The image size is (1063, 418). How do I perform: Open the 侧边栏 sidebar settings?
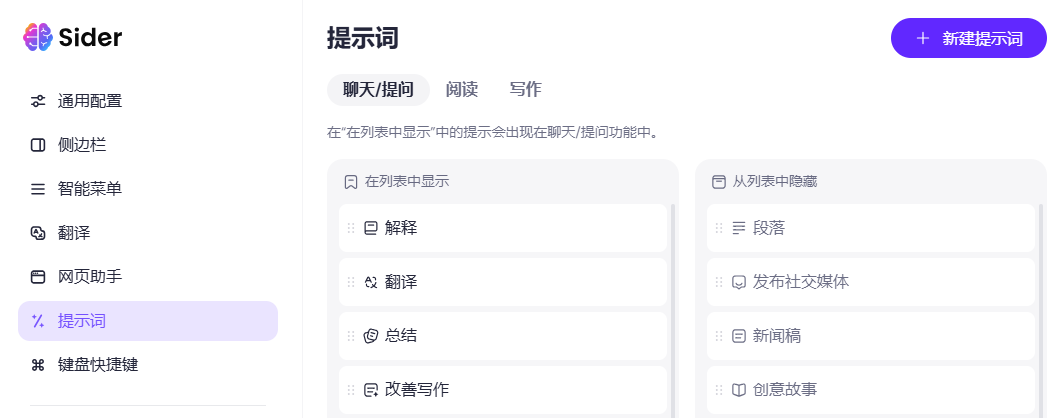pyautogui.click(x=82, y=145)
